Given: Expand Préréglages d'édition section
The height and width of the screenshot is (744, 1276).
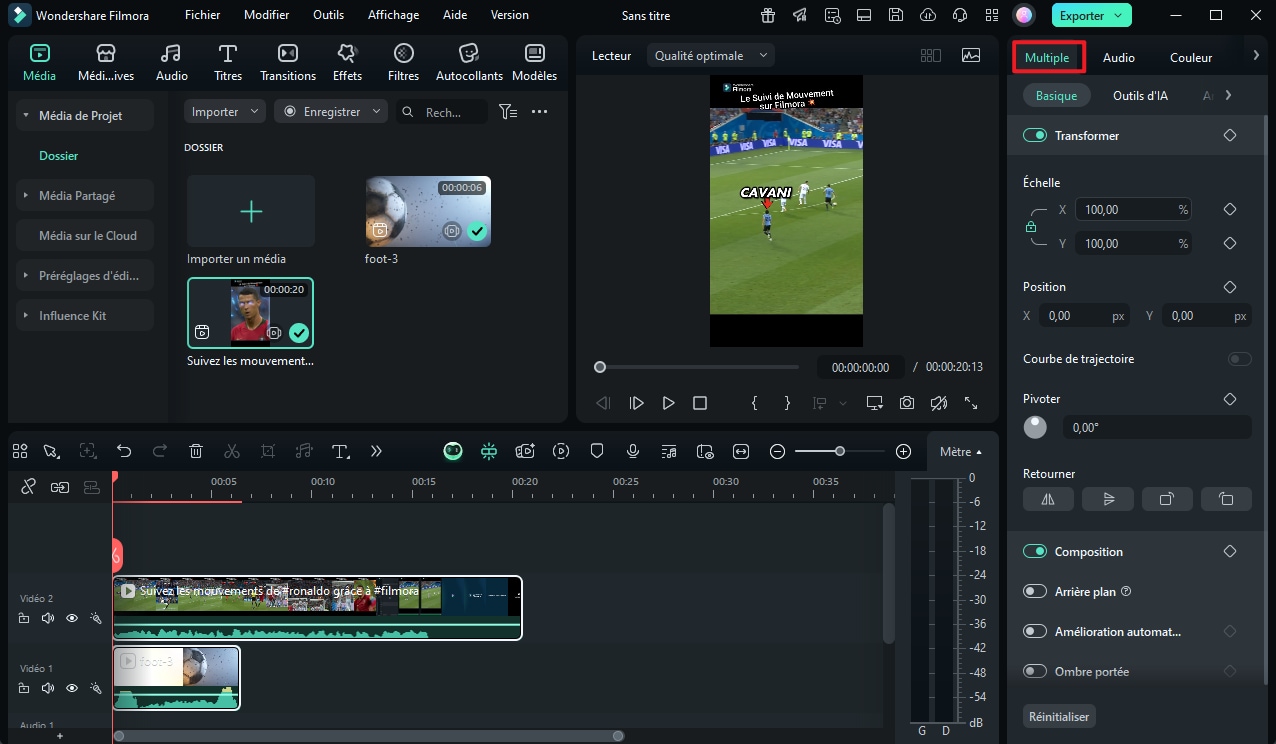Looking at the screenshot, I should (26, 276).
